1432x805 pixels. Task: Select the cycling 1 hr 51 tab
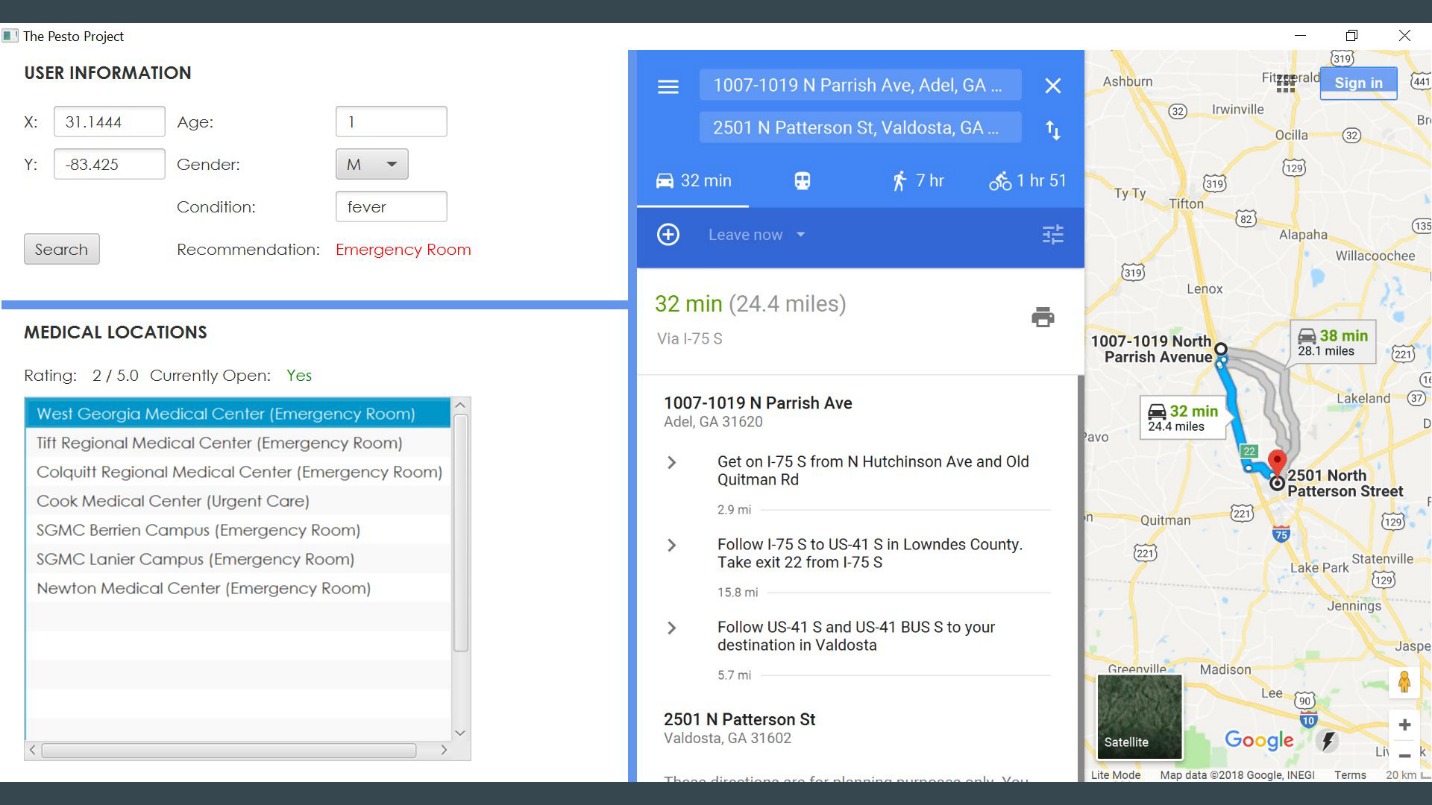pyautogui.click(x=1027, y=181)
